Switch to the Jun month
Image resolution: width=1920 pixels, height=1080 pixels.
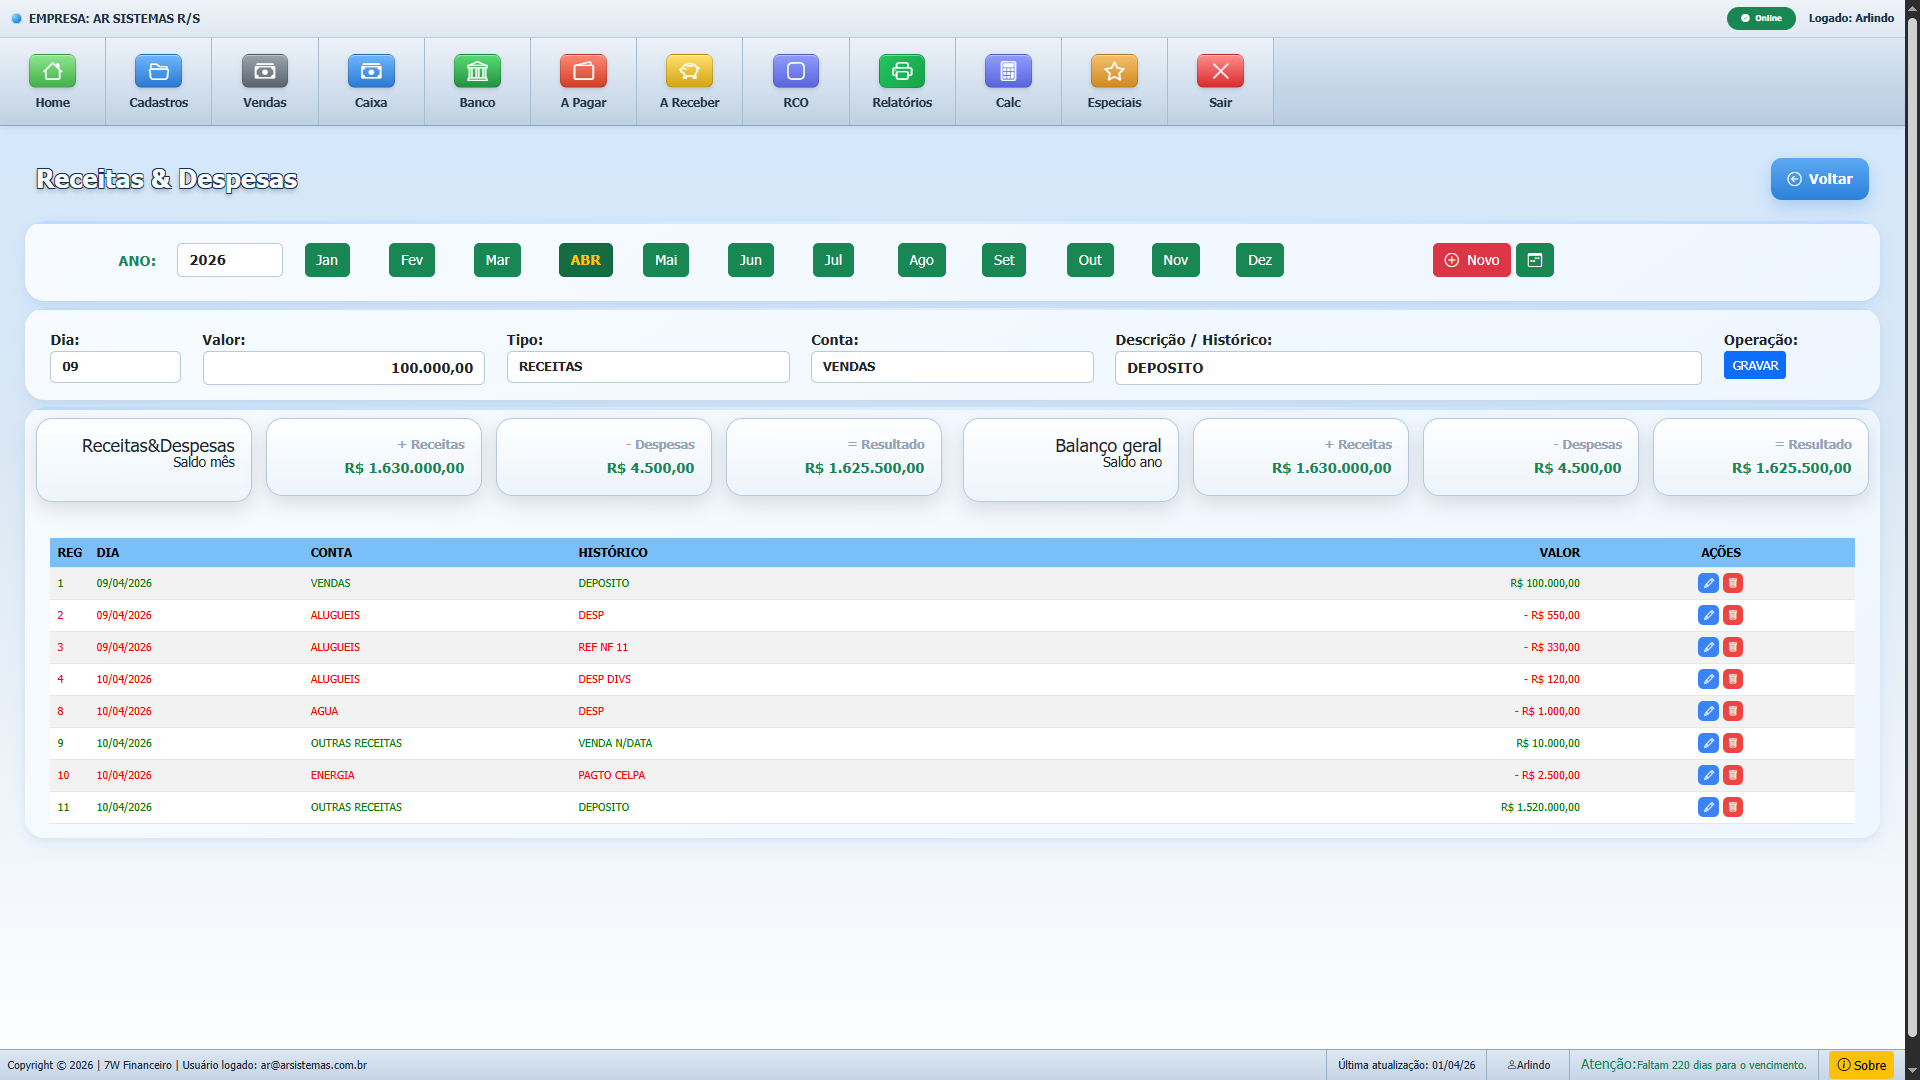point(751,260)
